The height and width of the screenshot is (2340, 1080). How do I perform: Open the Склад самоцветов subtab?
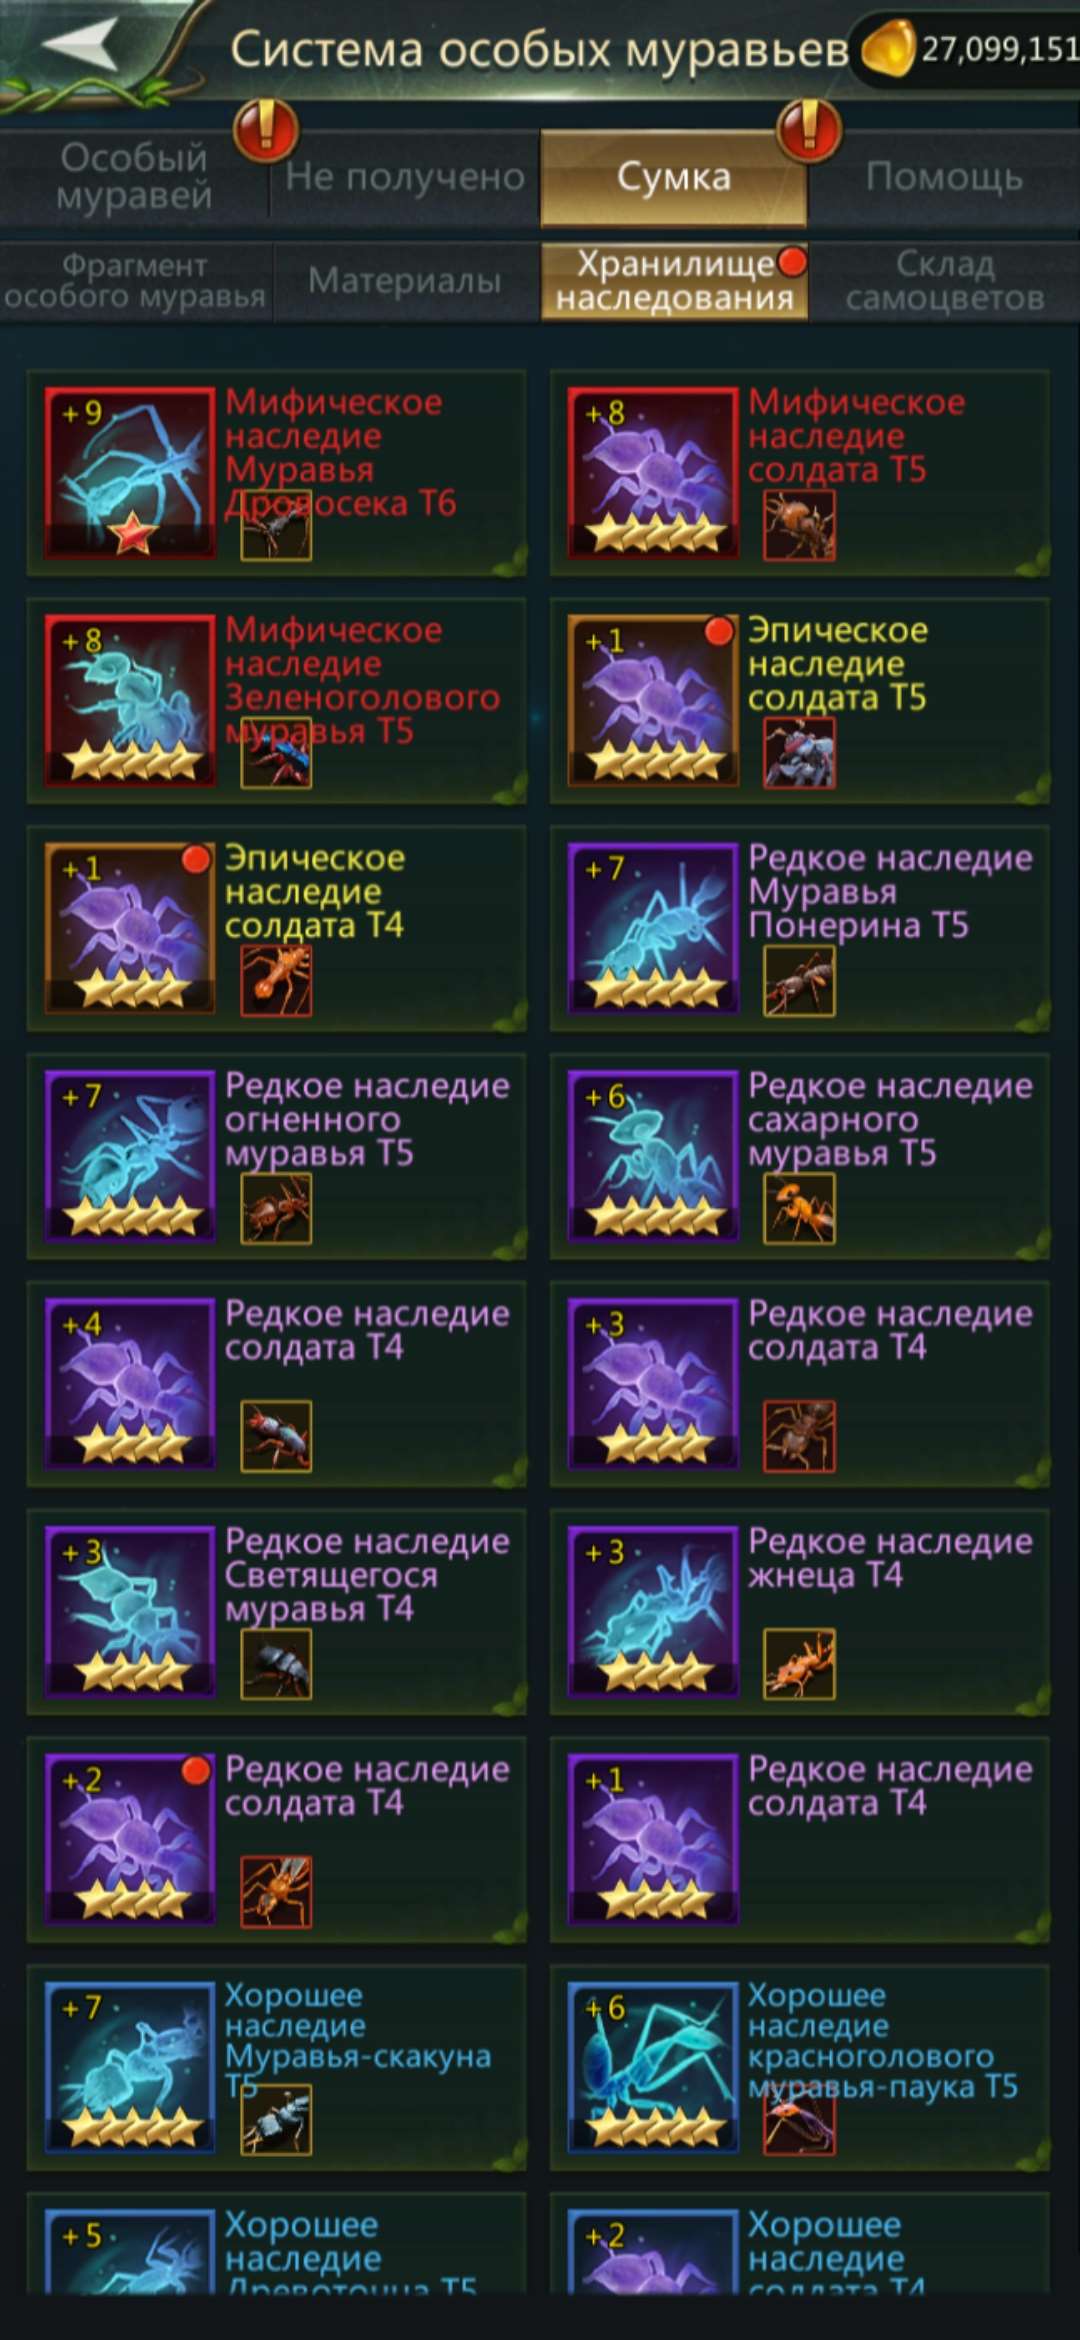(x=945, y=281)
